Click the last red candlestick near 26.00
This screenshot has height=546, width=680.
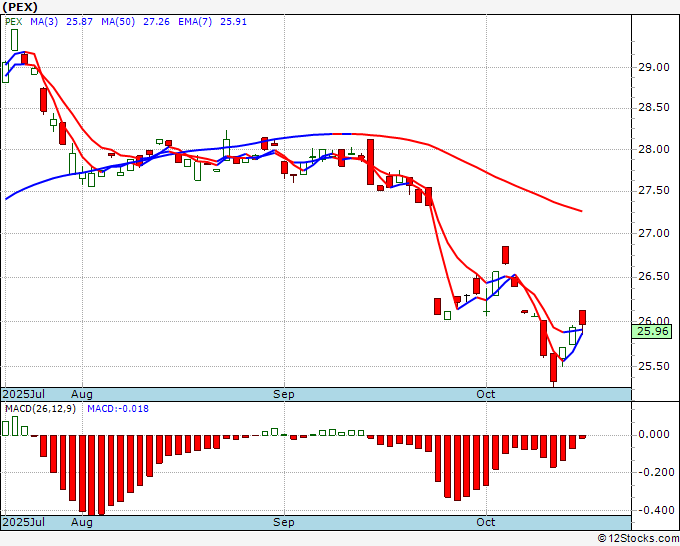coord(582,317)
